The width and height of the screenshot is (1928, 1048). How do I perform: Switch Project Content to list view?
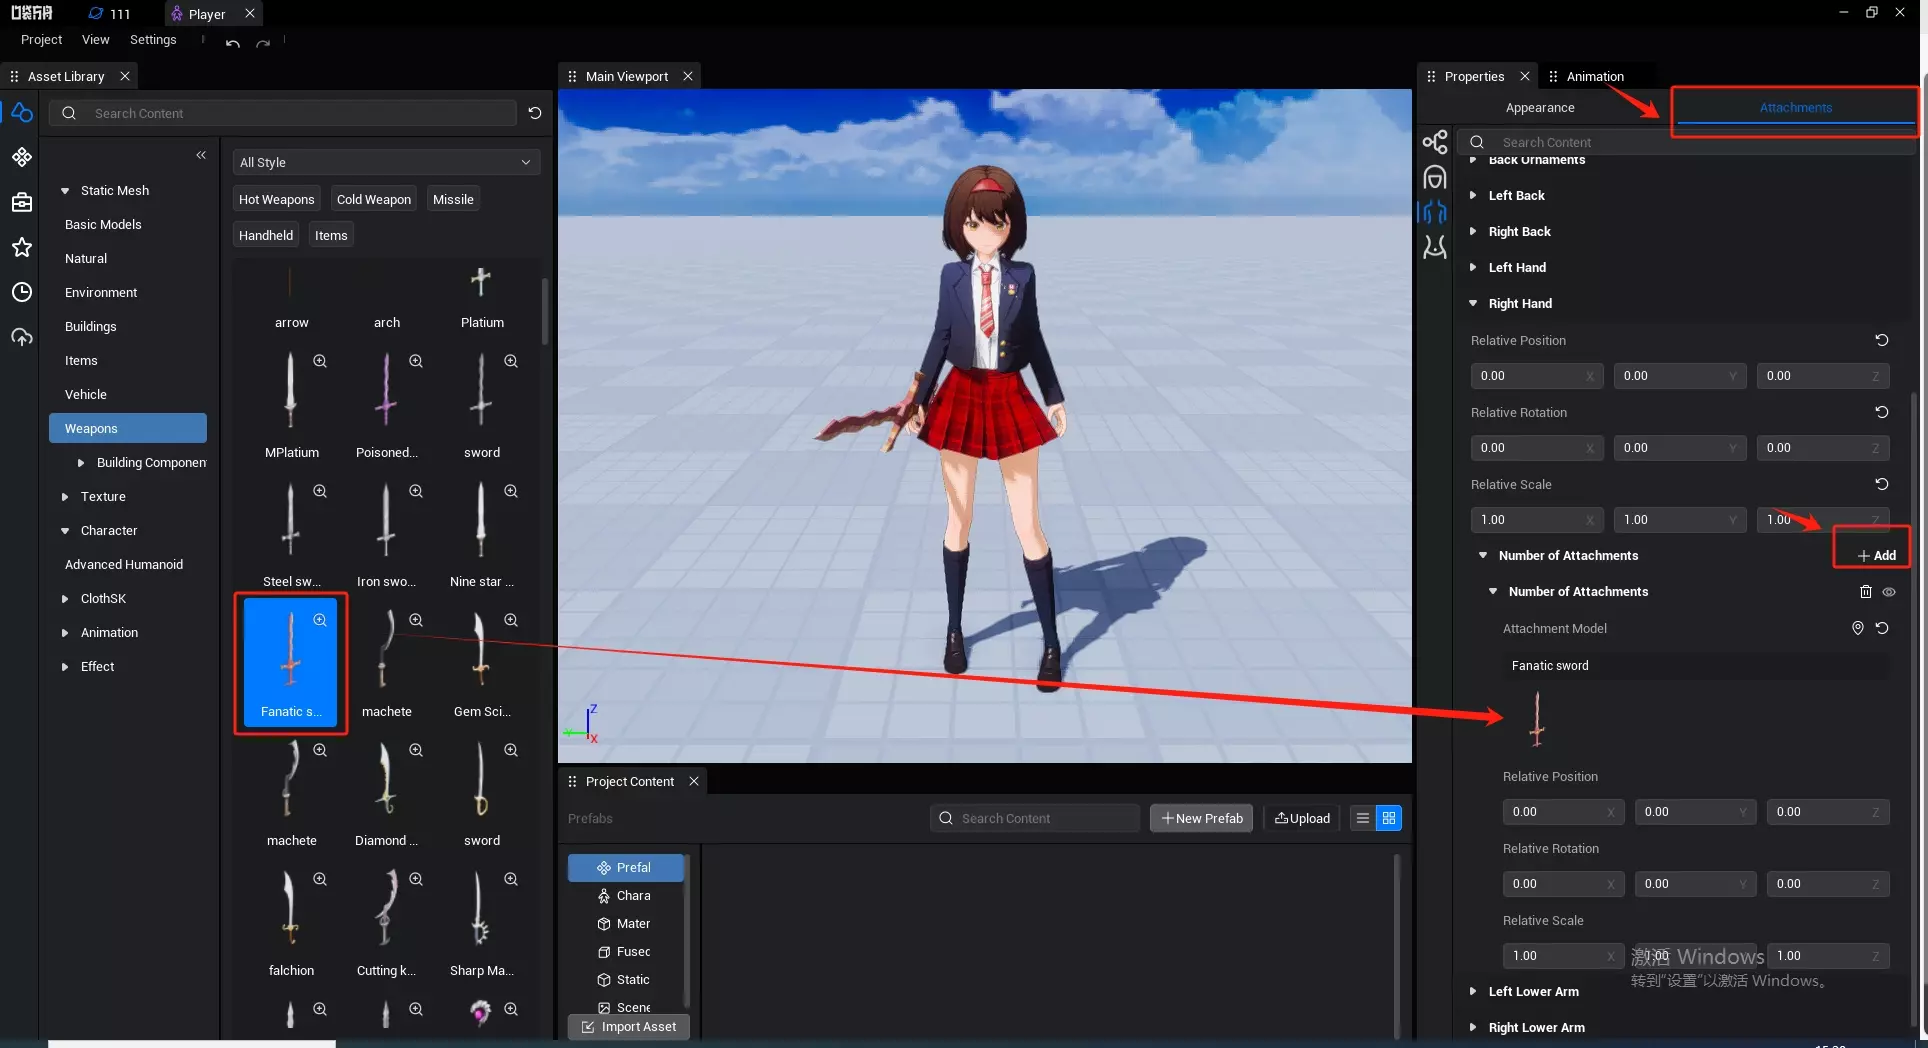click(x=1362, y=818)
